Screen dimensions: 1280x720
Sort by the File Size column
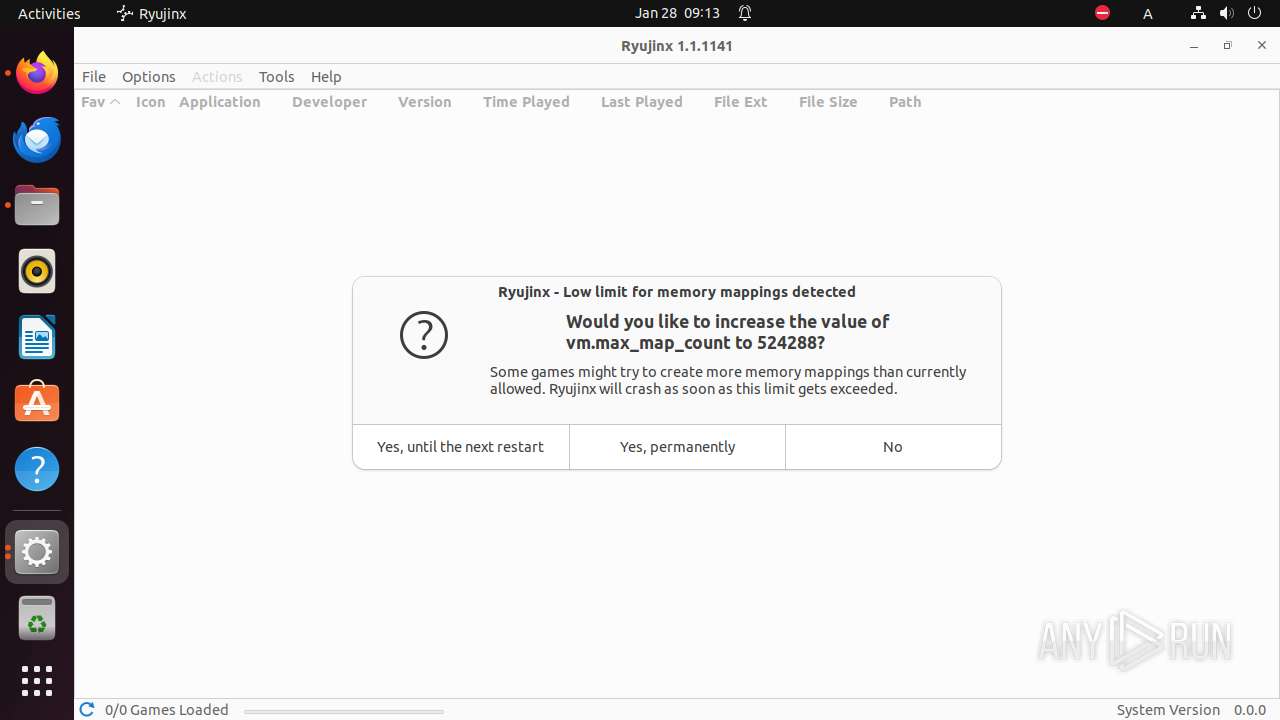(828, 102)
